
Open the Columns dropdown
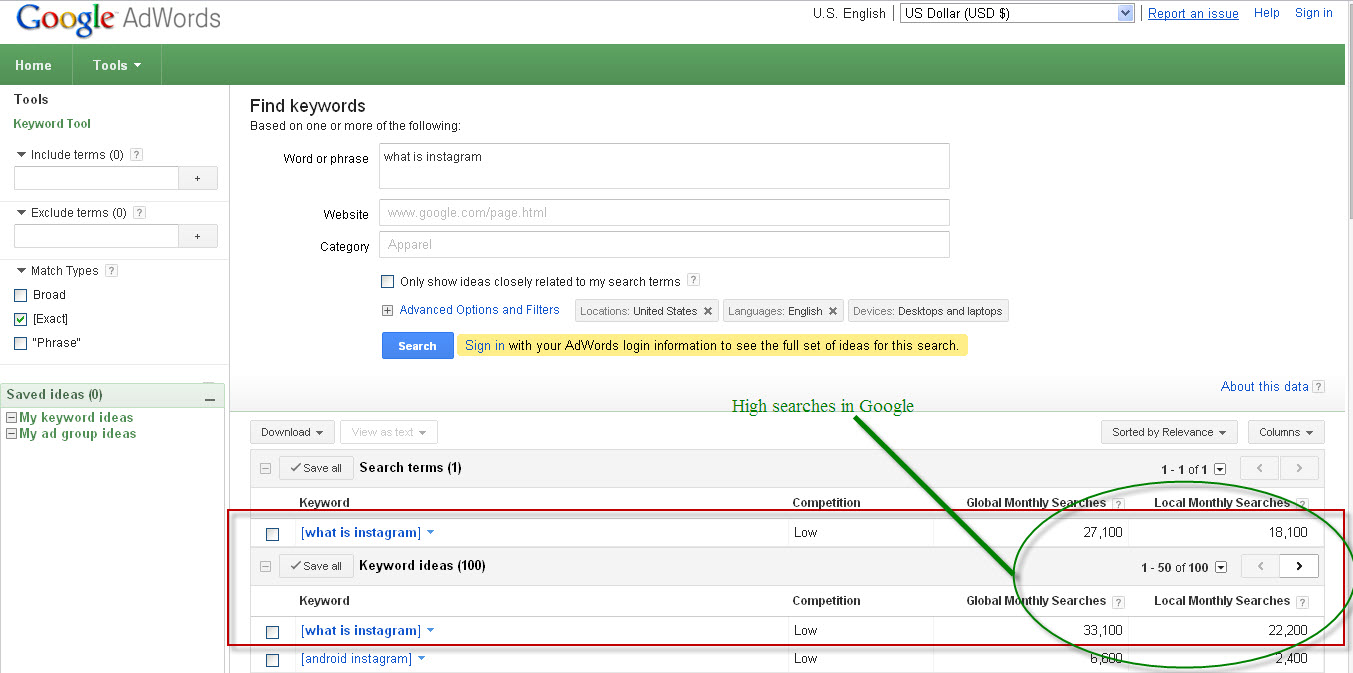[1286, 432]
